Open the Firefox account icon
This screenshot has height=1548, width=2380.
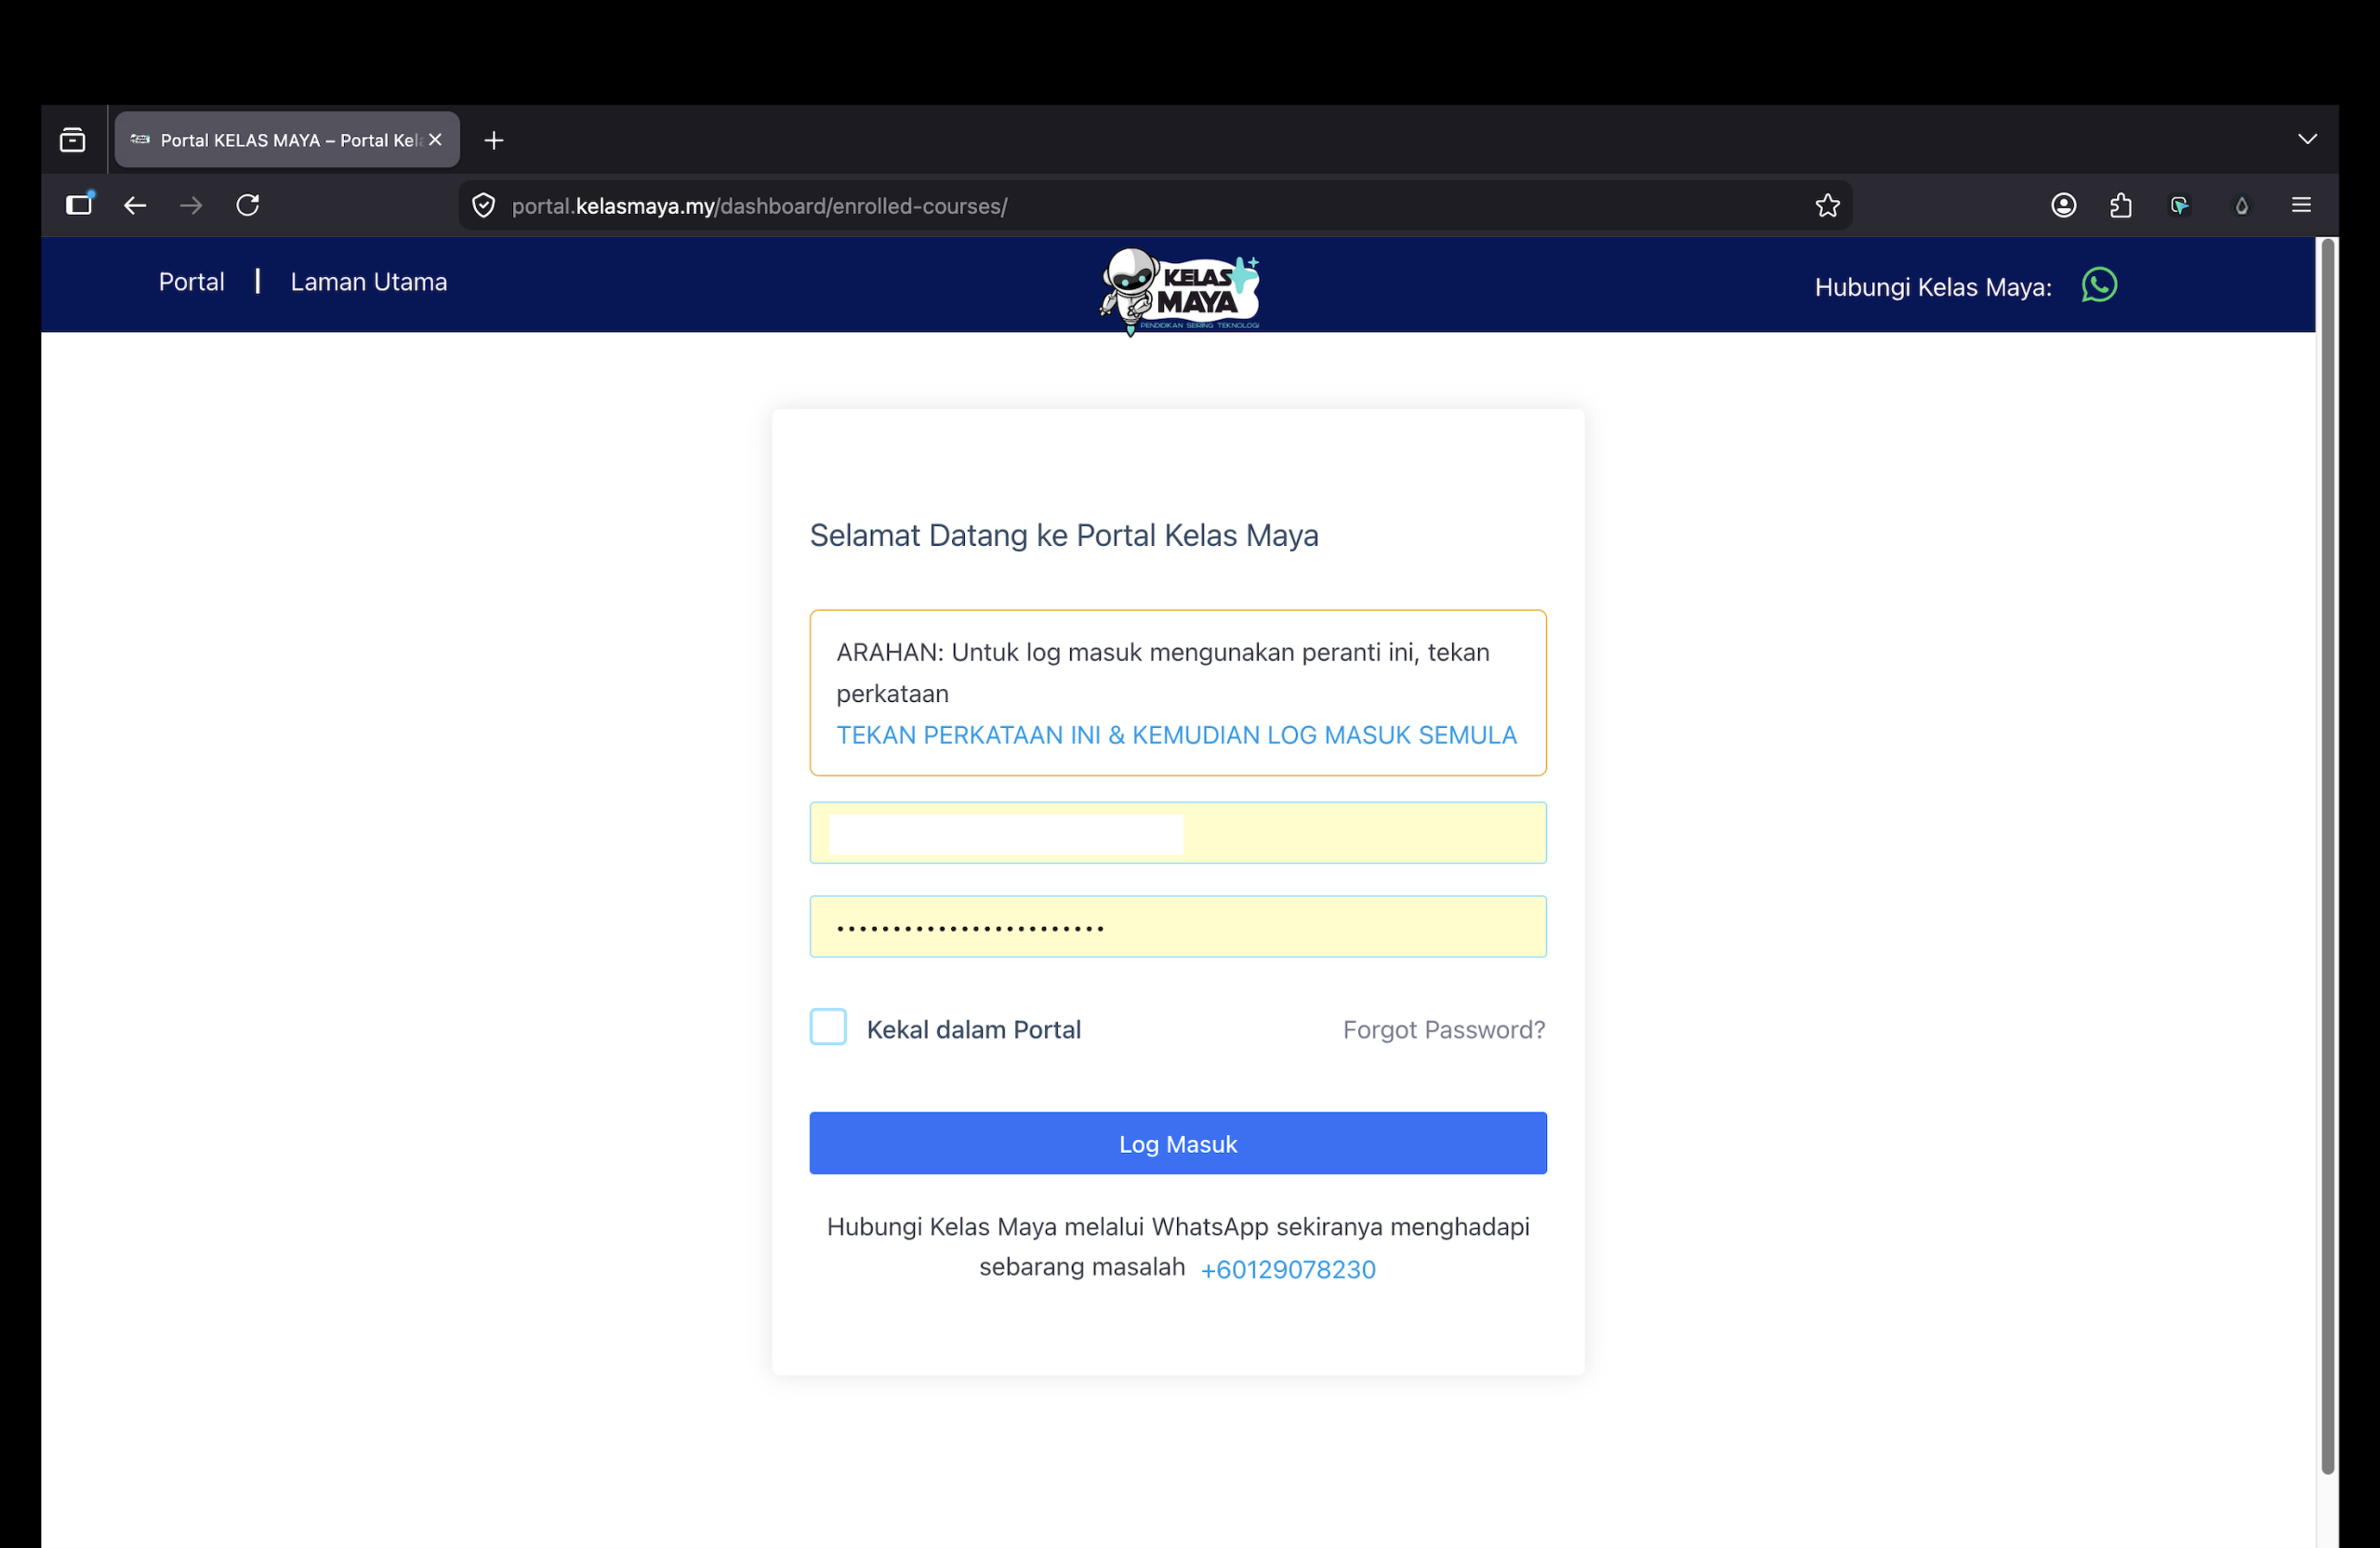(x=2063, y=205)
